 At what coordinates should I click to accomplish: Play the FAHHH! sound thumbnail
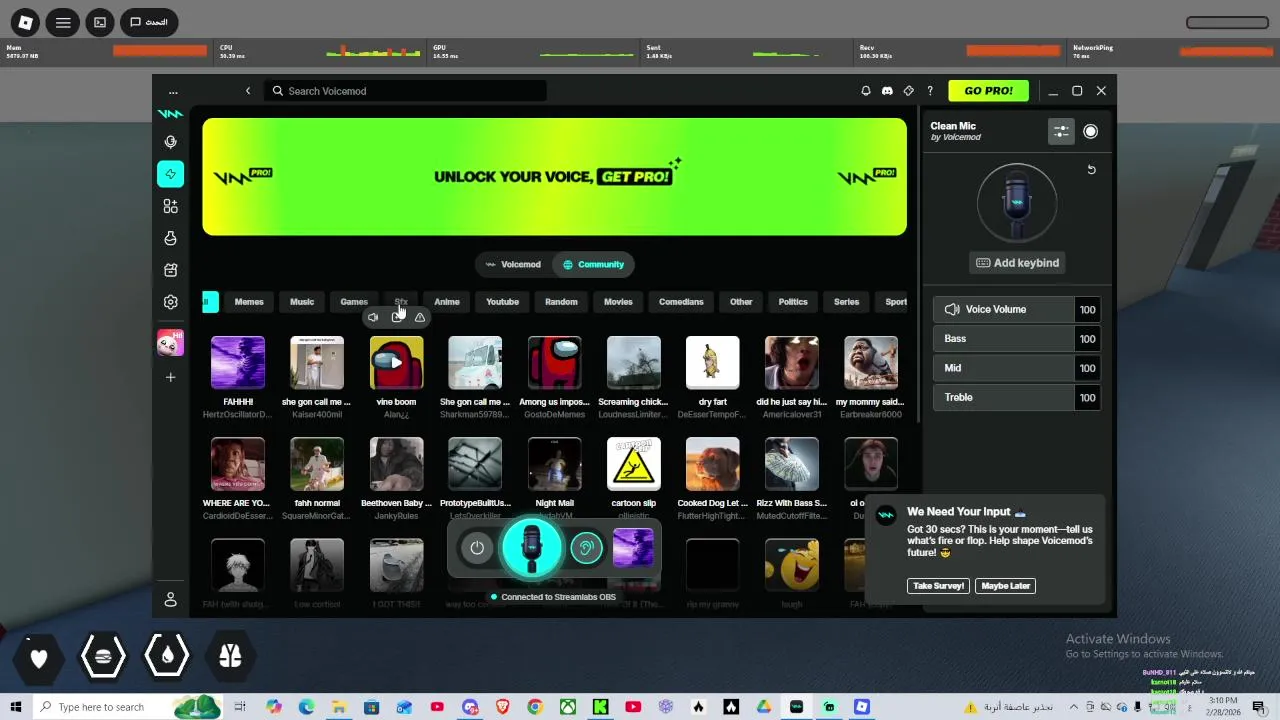coord(238,363)
